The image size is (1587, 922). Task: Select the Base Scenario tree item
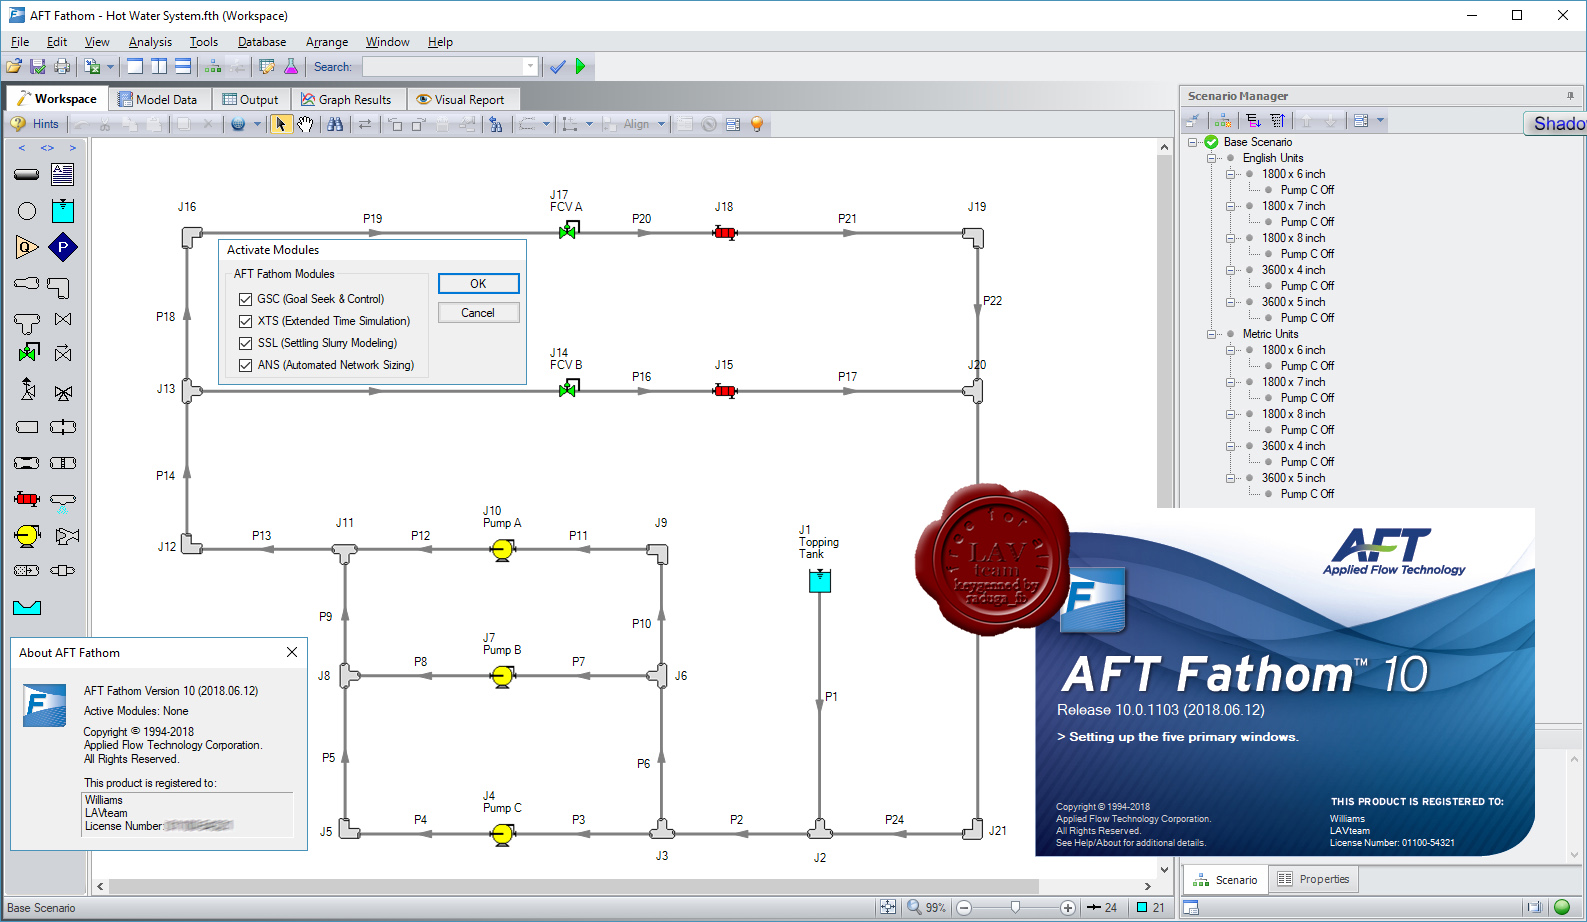click(1257, 142)
